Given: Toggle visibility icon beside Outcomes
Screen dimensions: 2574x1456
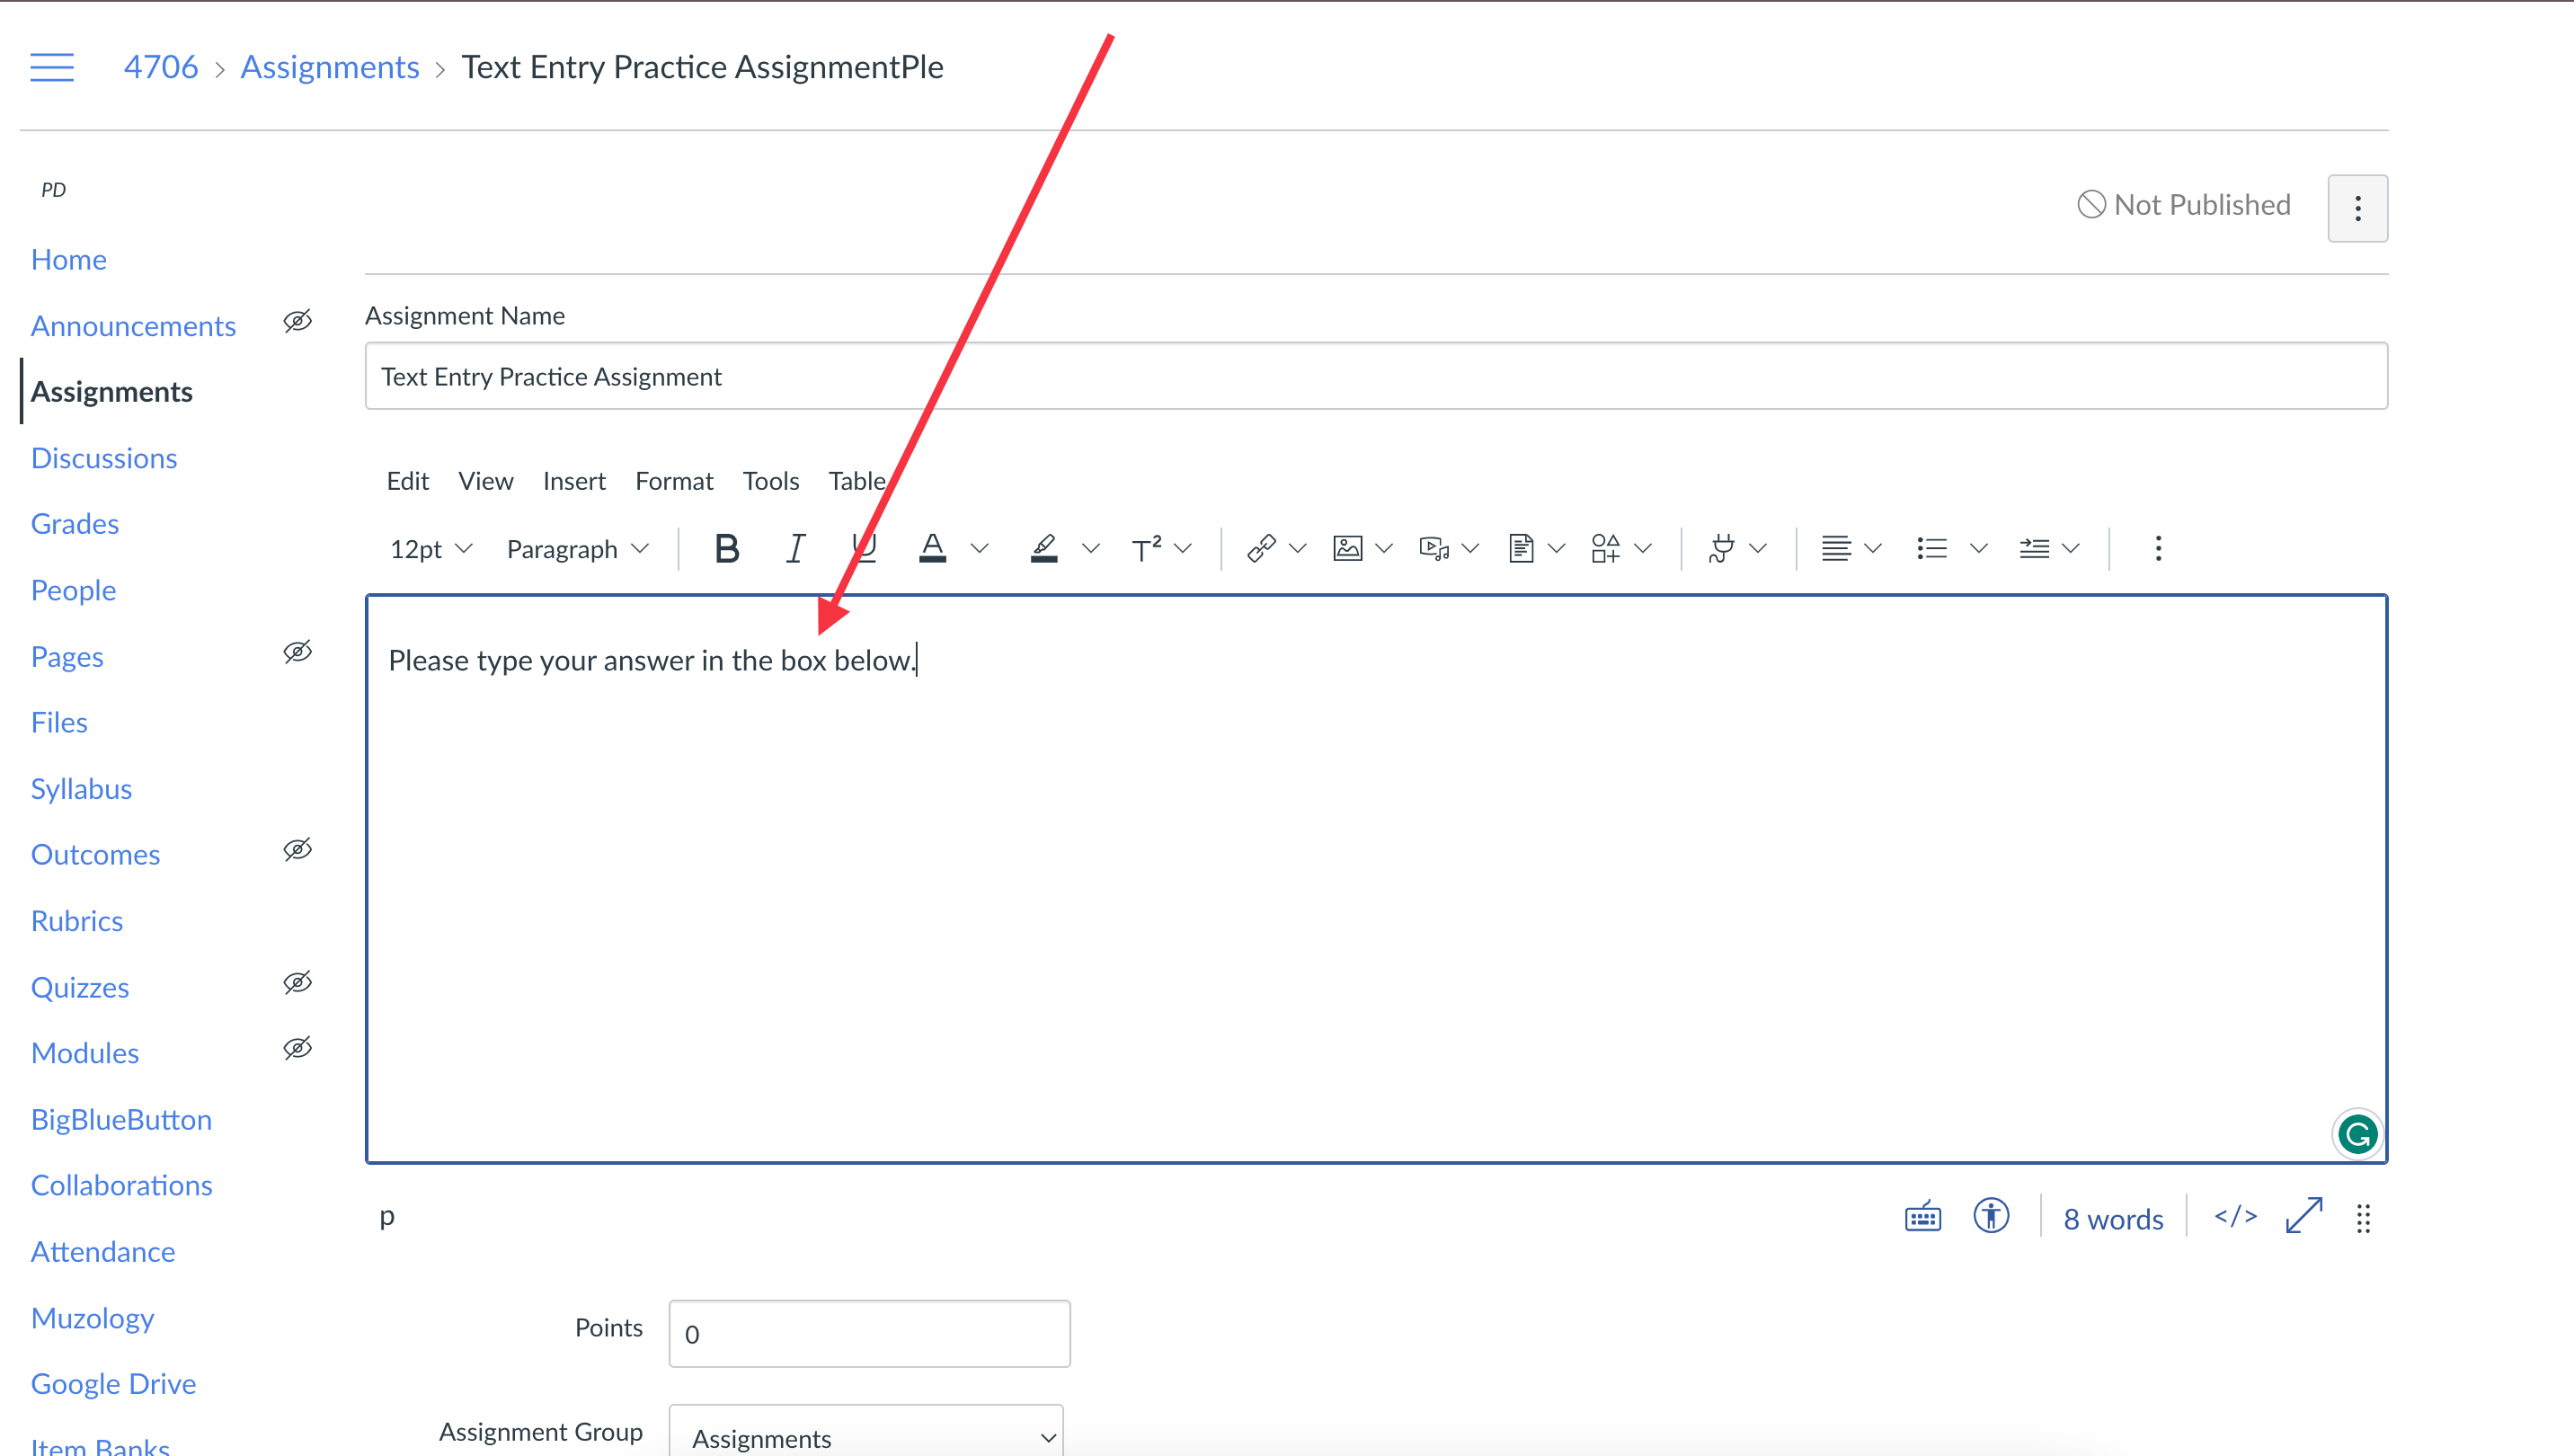Looking at the screenshot, I should [x=297, y=850].
